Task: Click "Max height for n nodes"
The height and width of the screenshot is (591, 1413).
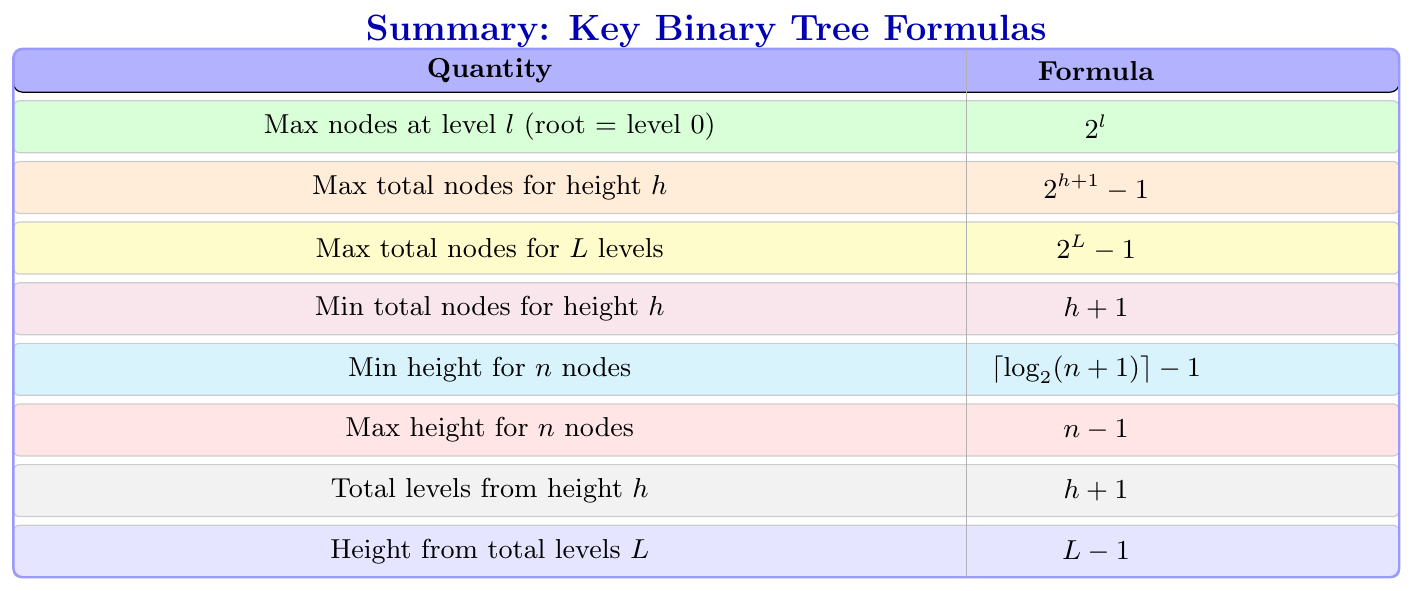Action: (x=489, y=429)
